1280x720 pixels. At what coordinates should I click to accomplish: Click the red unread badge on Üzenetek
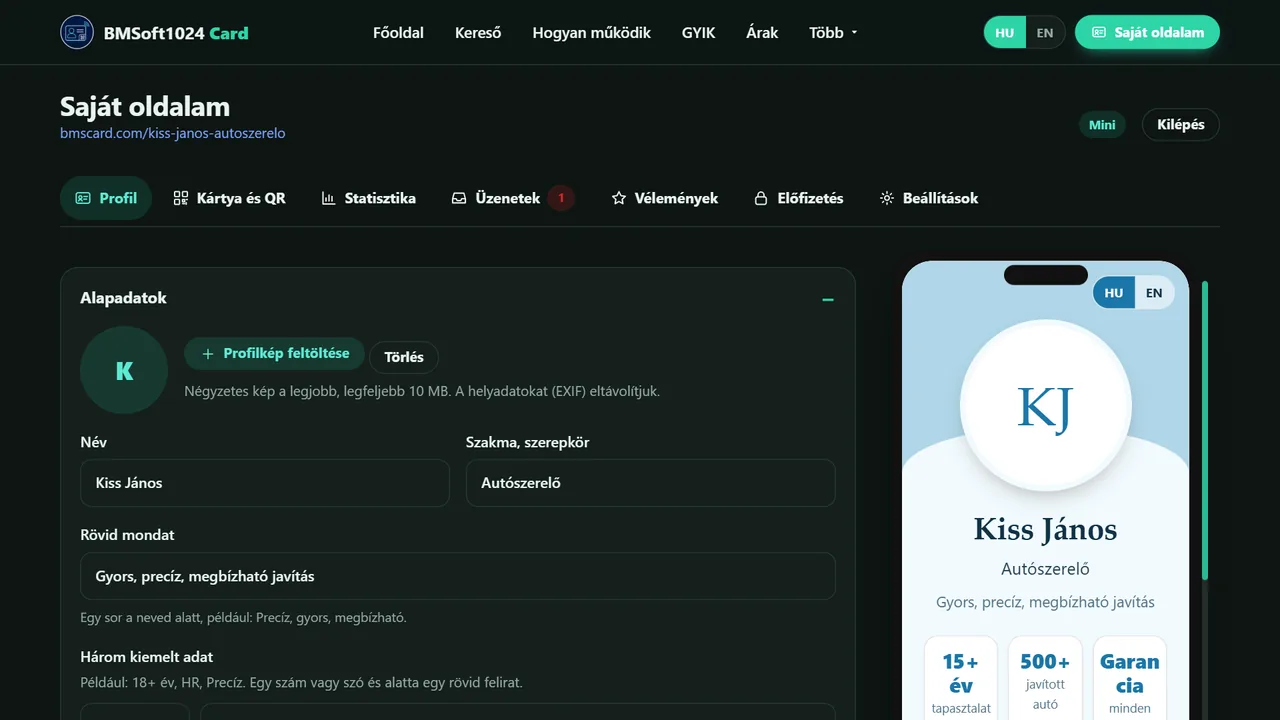click(x=561, y=198)
